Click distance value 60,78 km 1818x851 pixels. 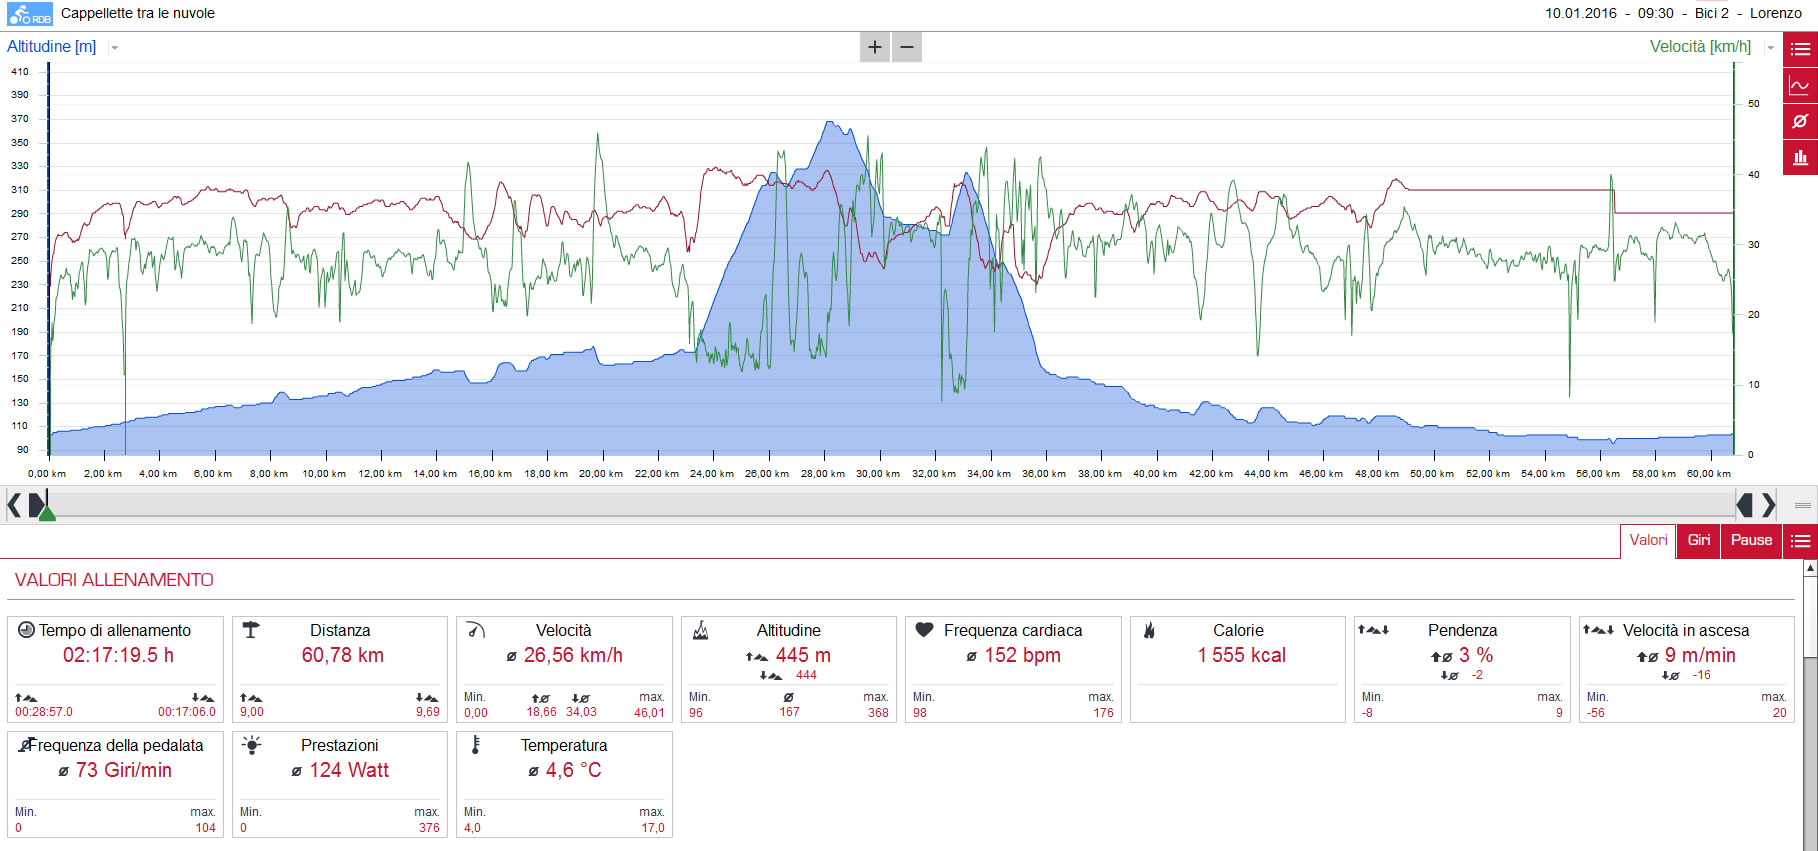(343, 655)
